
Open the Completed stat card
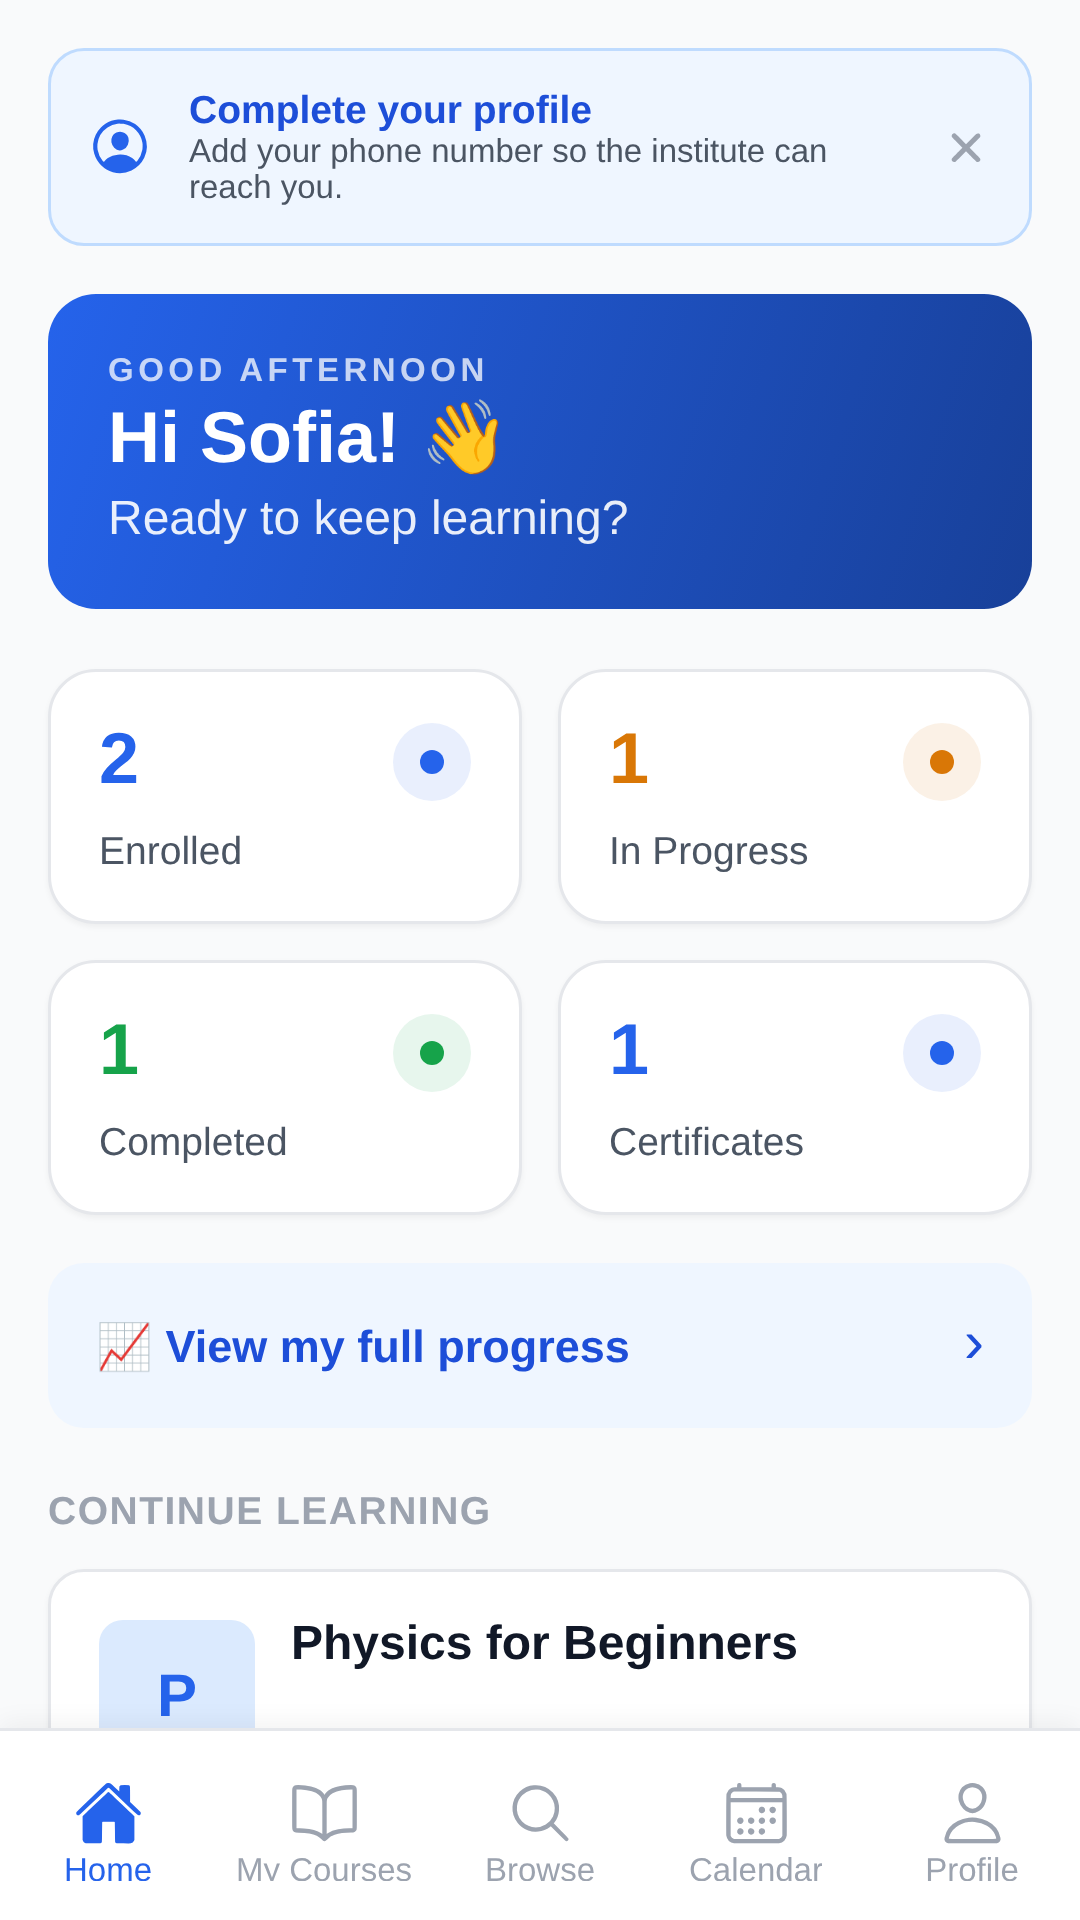click(x=285, y=1087)
